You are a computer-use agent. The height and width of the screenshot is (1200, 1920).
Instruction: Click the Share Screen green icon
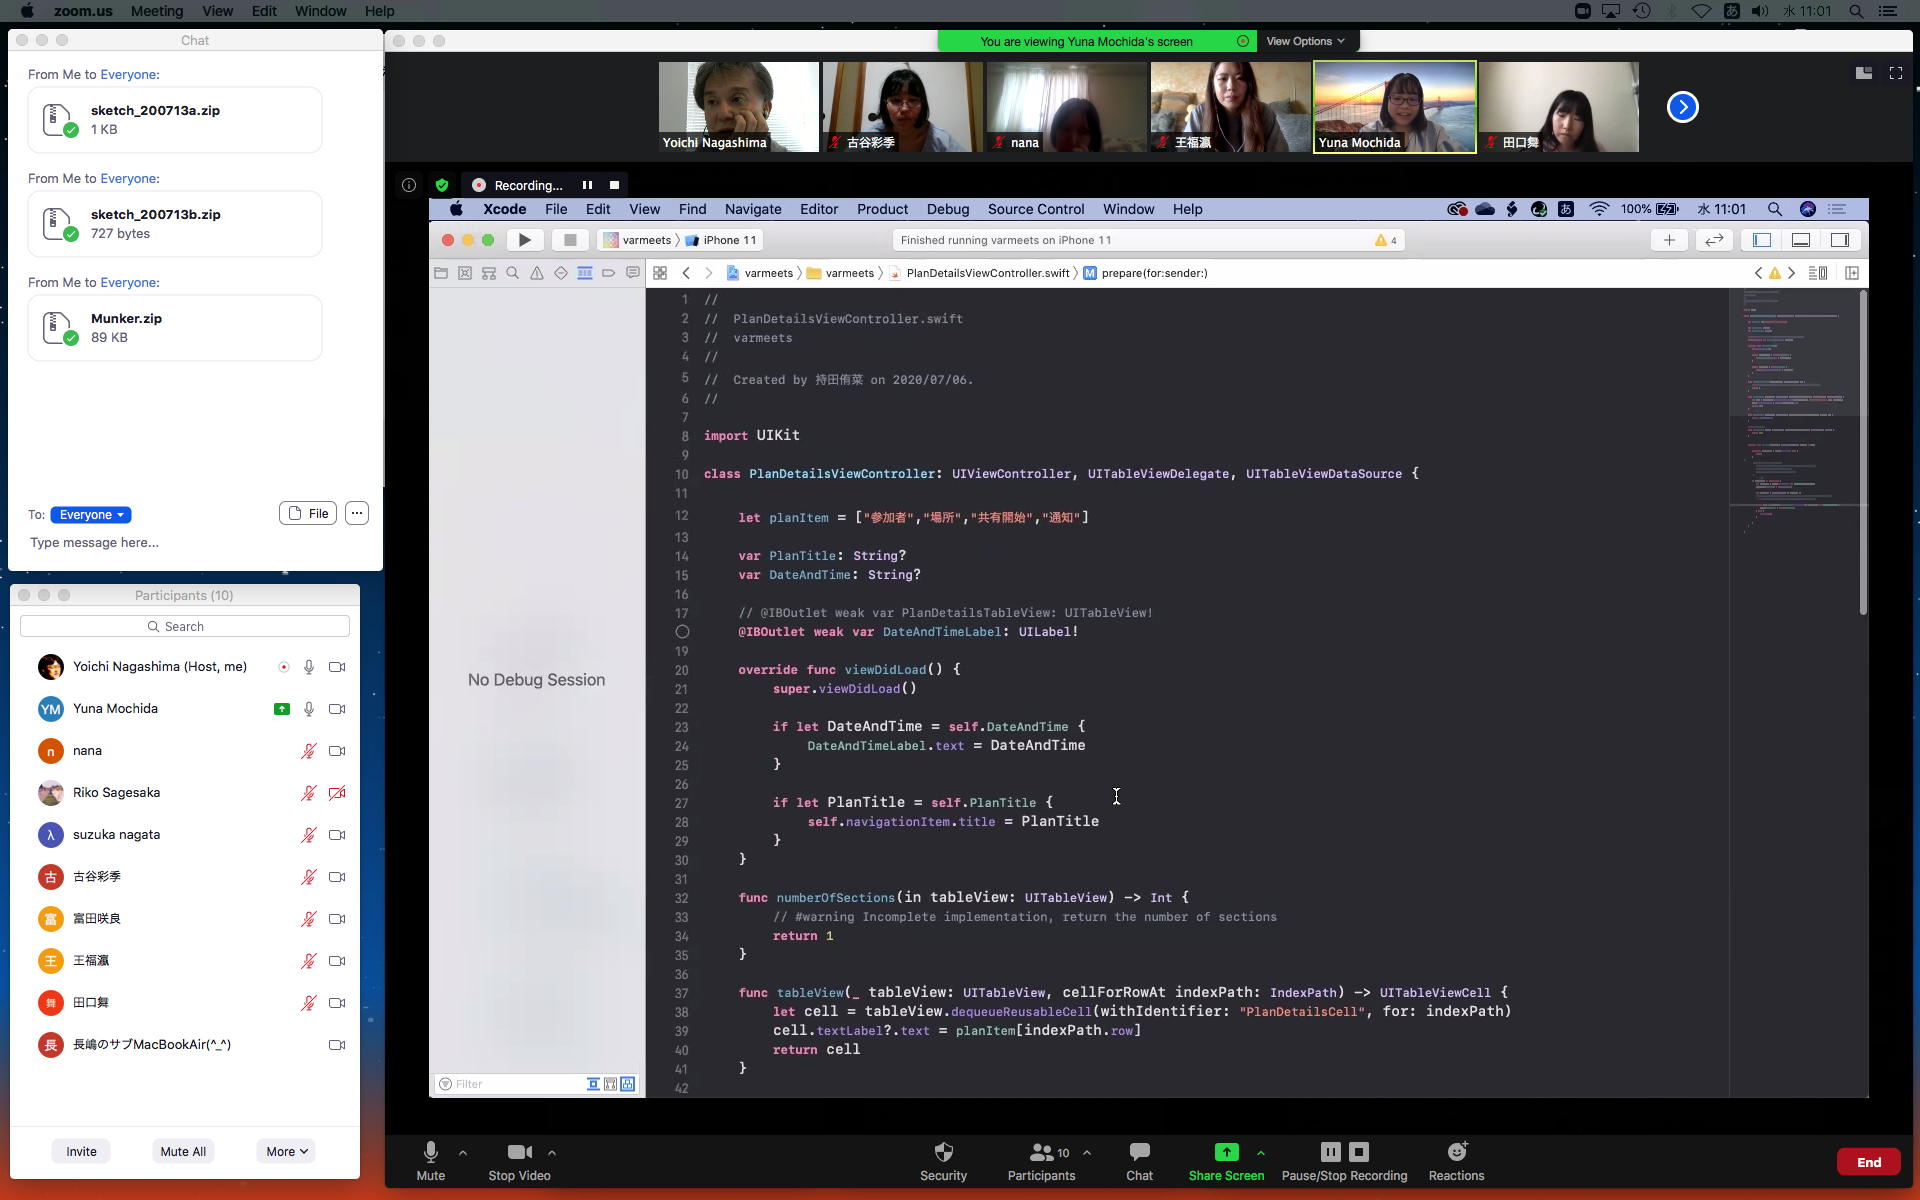tap(1226, 1152)
